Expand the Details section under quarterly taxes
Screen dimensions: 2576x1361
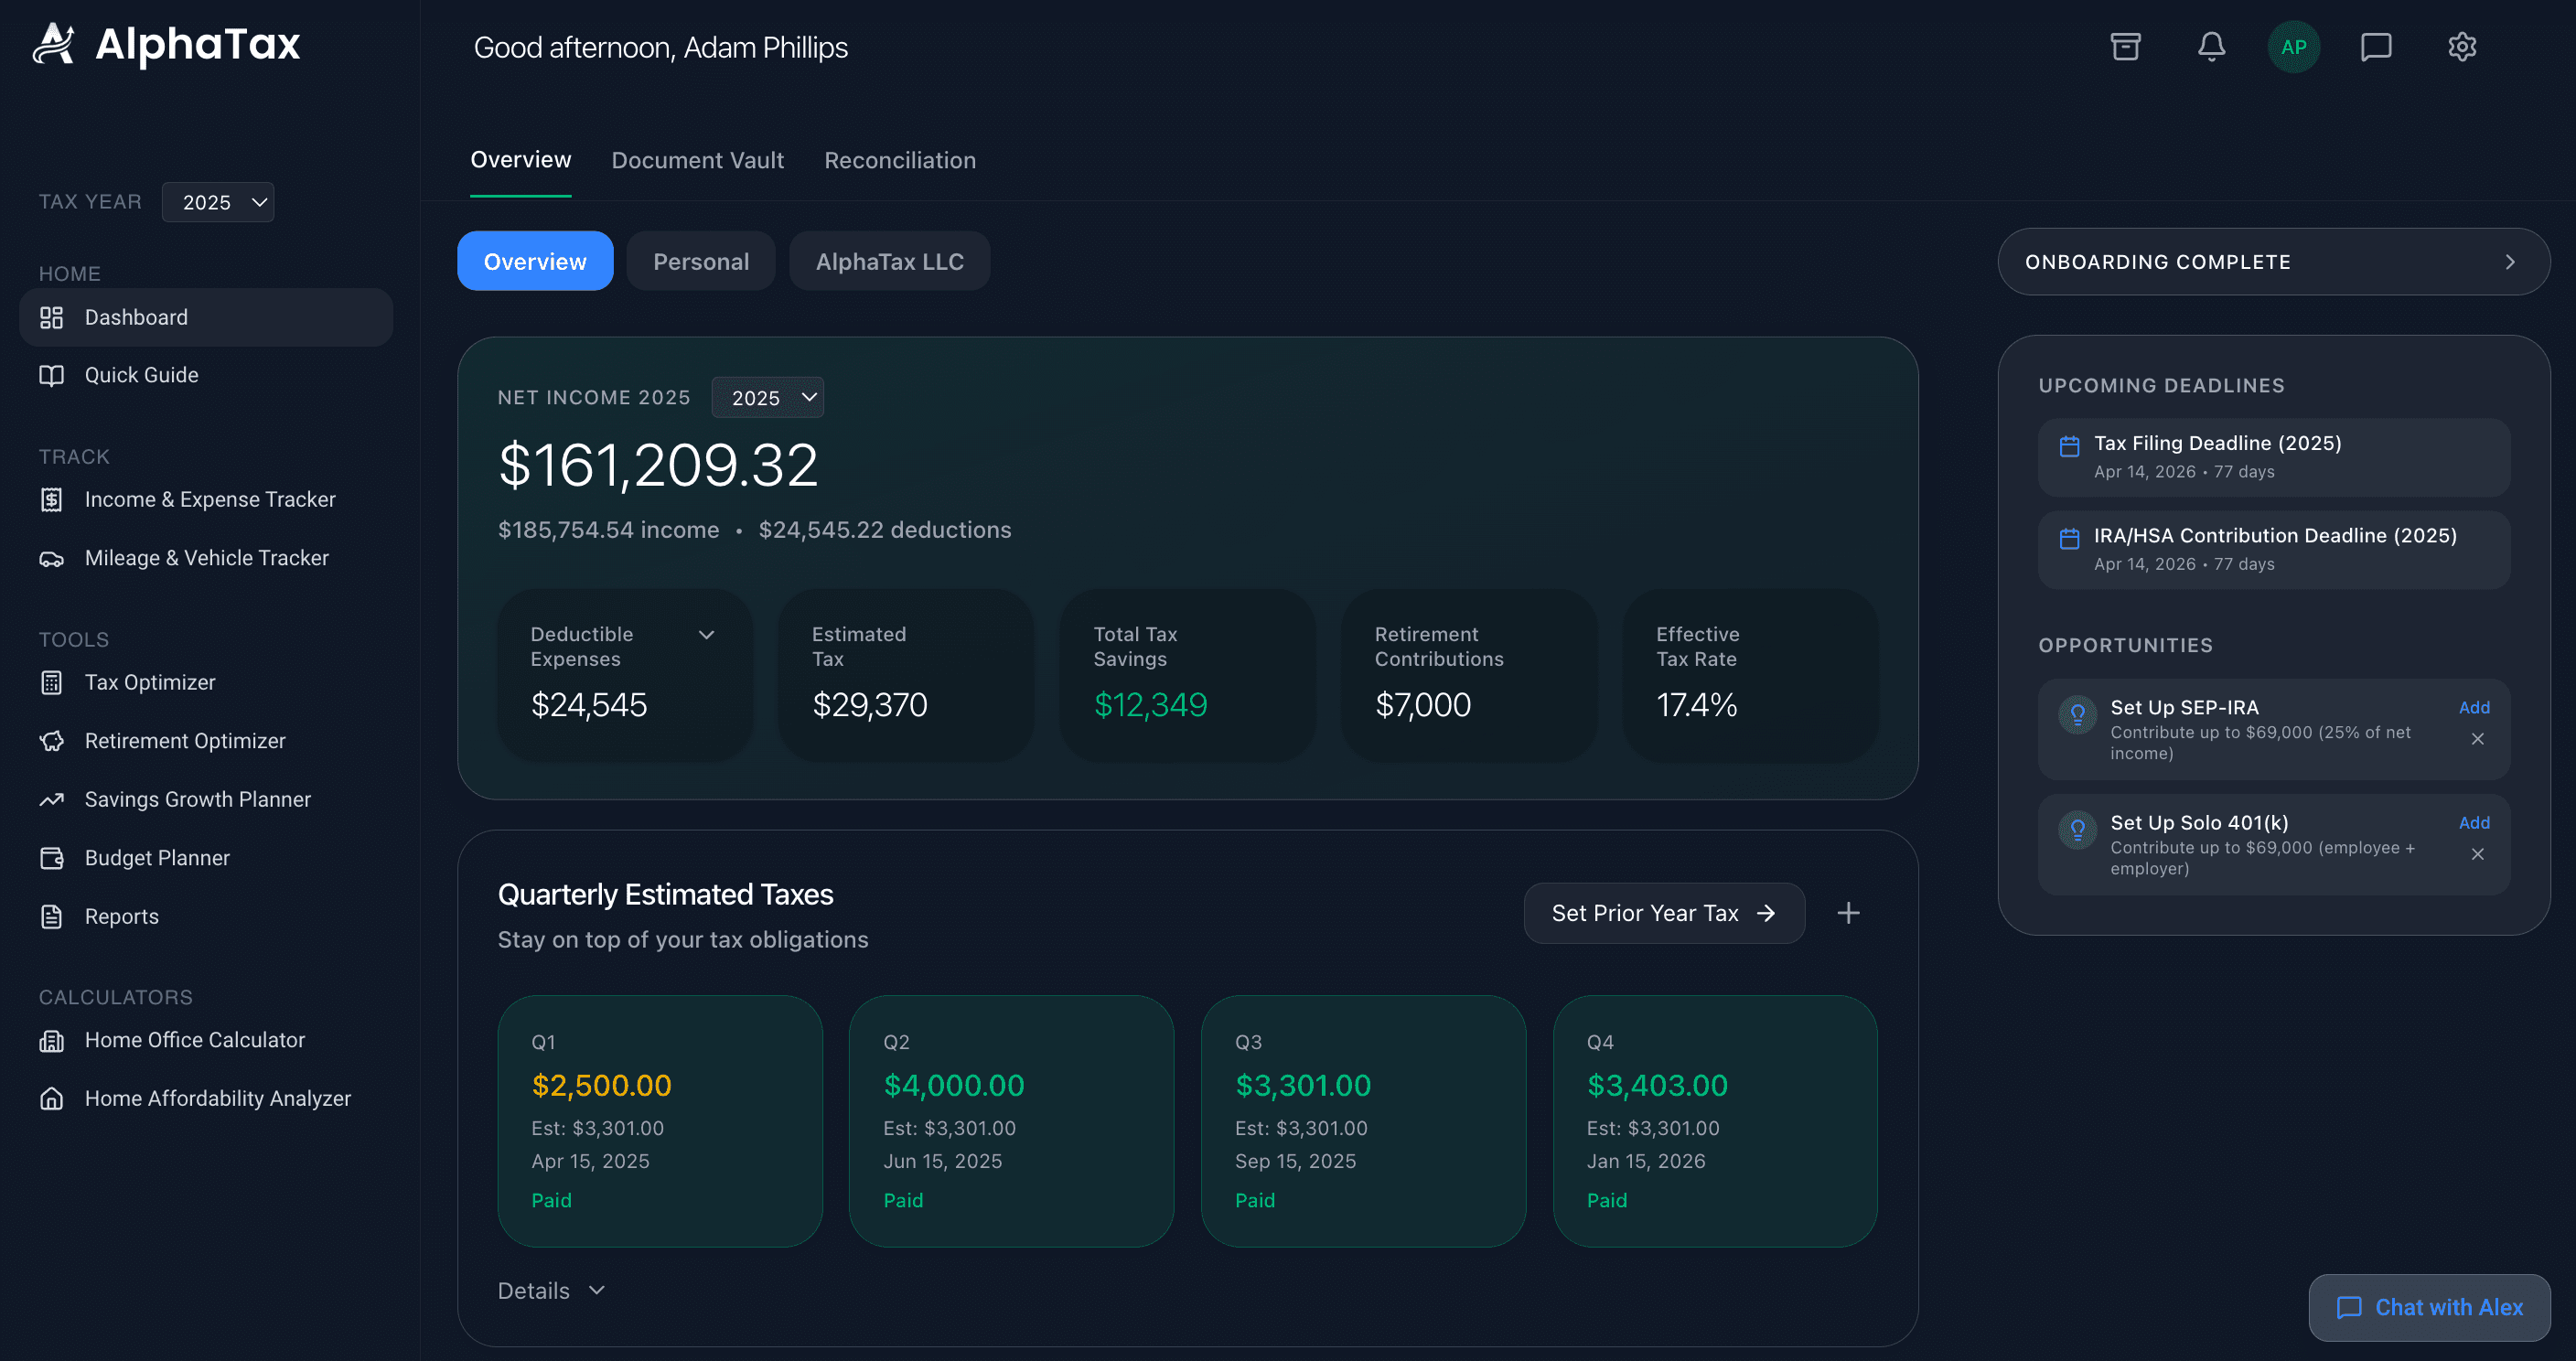click(x=548, y=1291)
